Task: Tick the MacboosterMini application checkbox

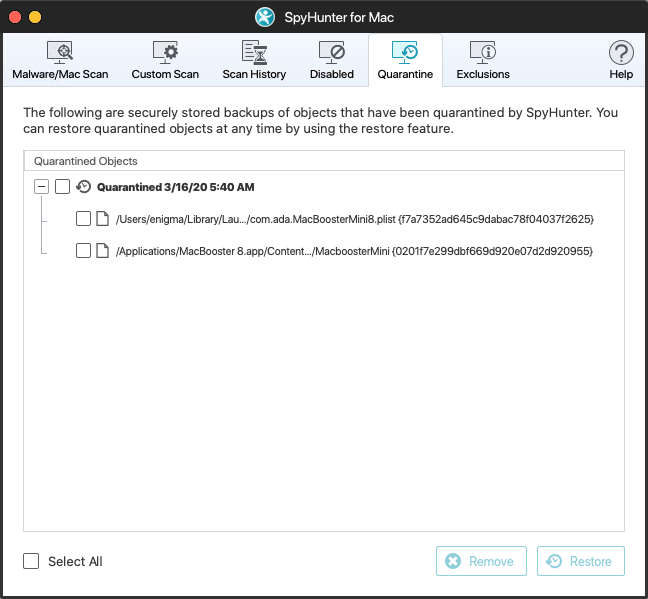Action: [x=84, y=251]
